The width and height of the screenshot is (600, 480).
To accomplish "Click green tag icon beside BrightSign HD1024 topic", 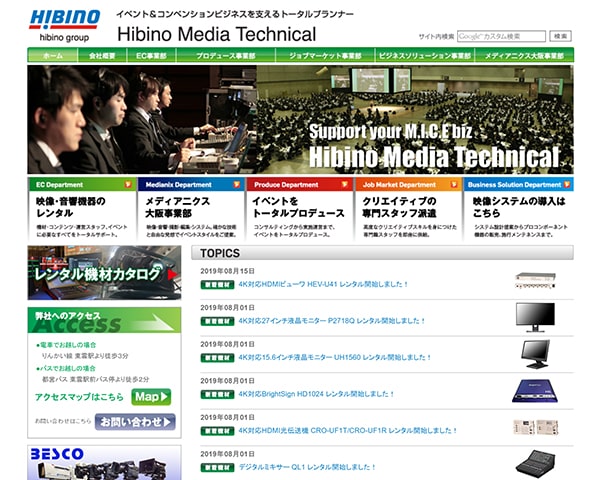I will [x=217, y=394].
